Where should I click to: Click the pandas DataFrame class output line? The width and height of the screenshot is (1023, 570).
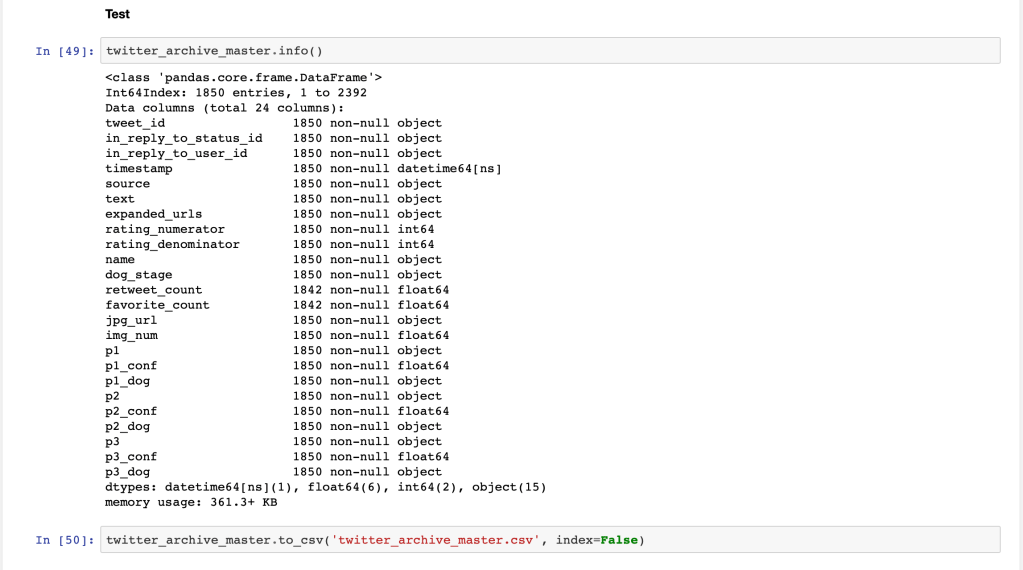coord(243,77)
